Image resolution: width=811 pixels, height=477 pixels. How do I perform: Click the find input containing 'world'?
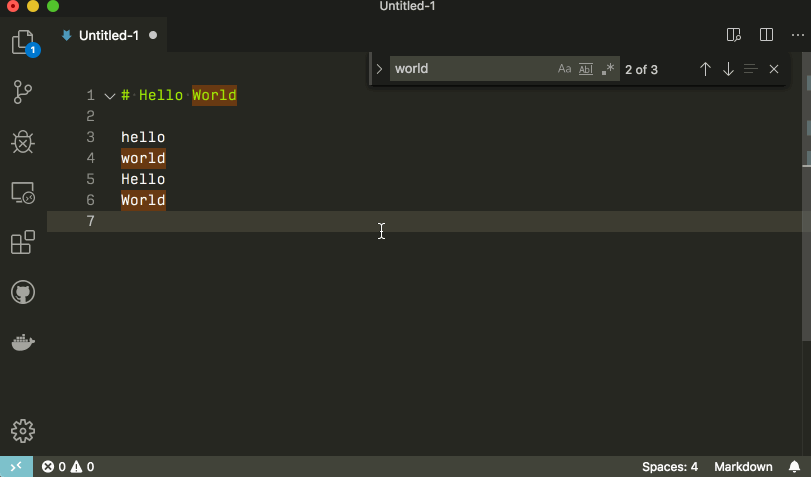click(x=470, y=69)
